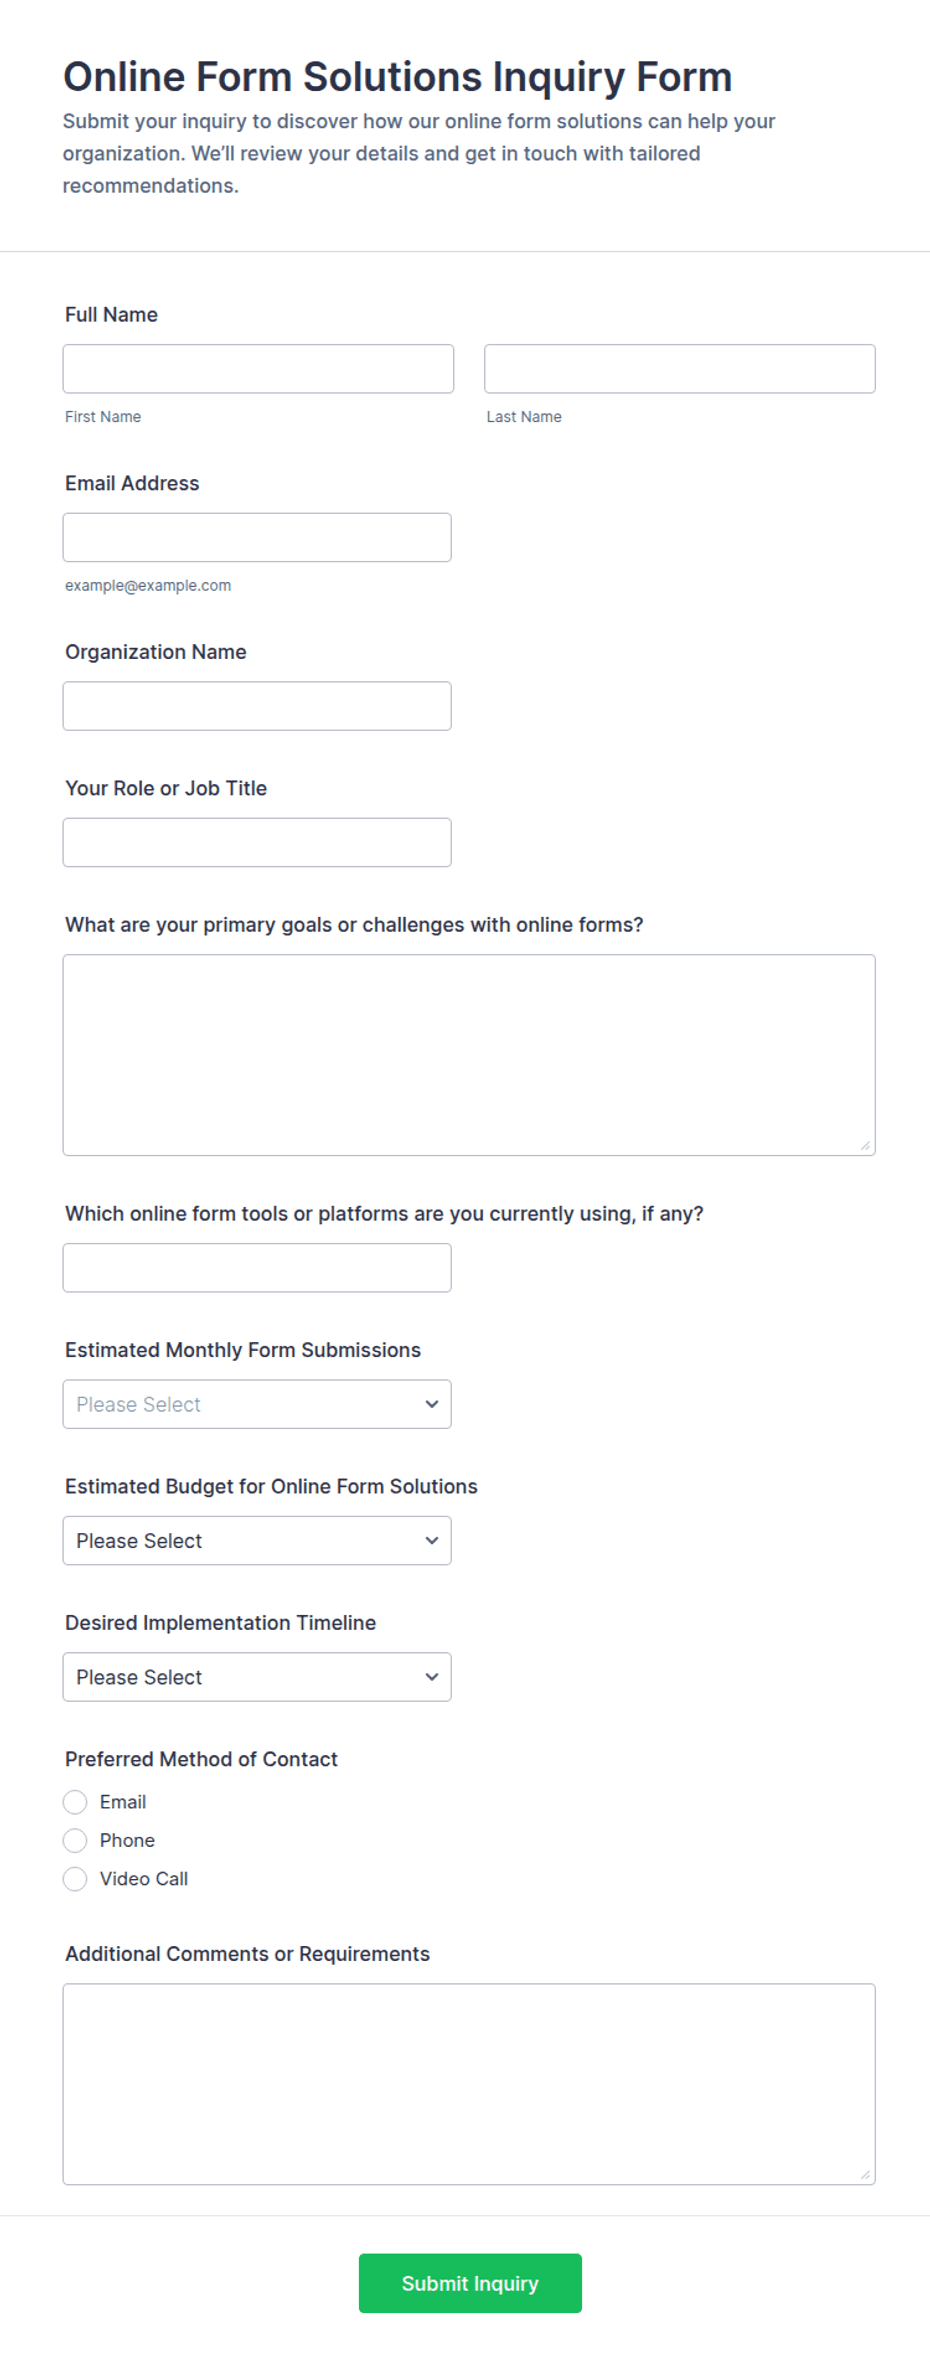Image resolution: width=930 pixels, height=2362 pixels.
Task: Click the Submit Inquiry button
Action: [470, 2283]
